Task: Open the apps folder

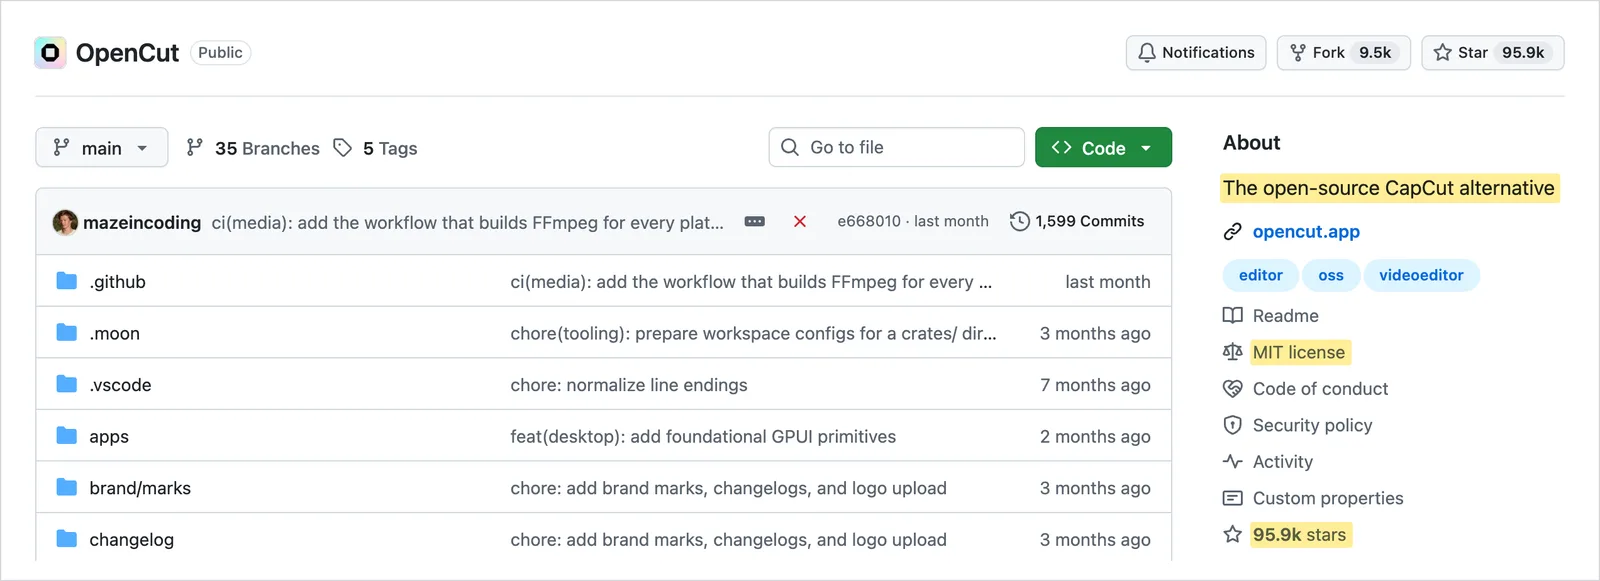Action: click(109, 437)
